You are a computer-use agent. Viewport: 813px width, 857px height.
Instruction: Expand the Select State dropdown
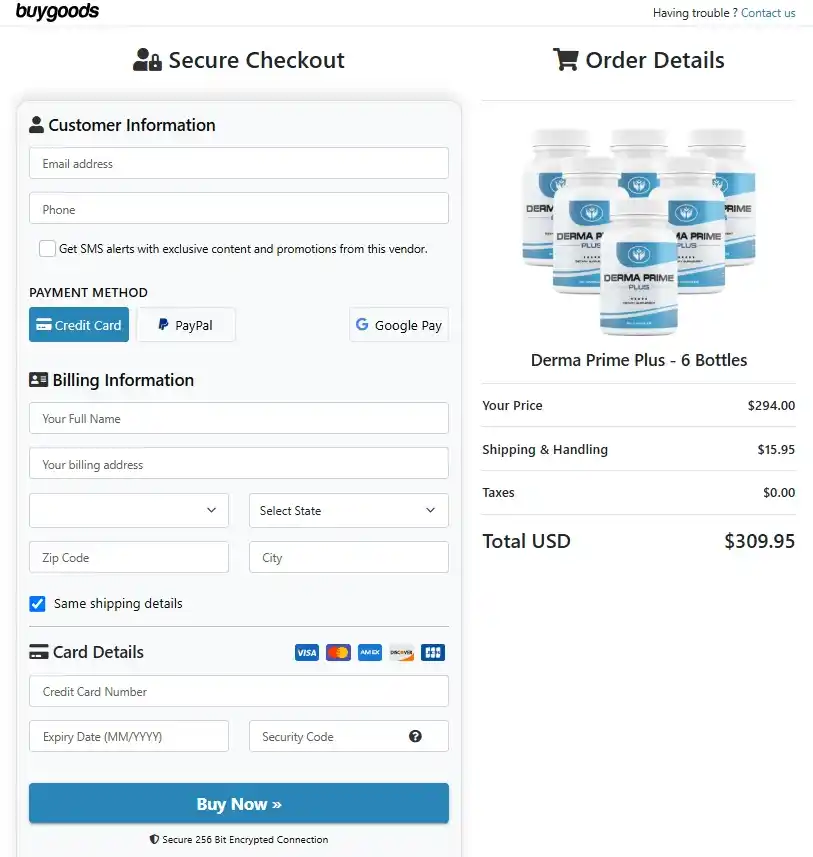[349, 510]
